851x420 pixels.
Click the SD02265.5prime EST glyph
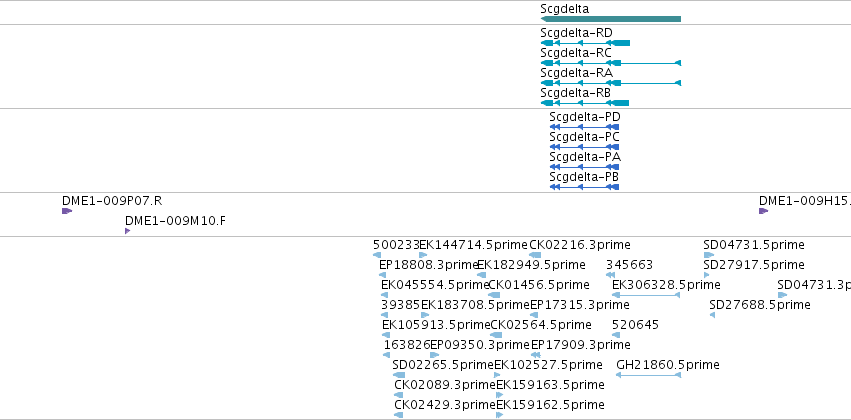399,375
